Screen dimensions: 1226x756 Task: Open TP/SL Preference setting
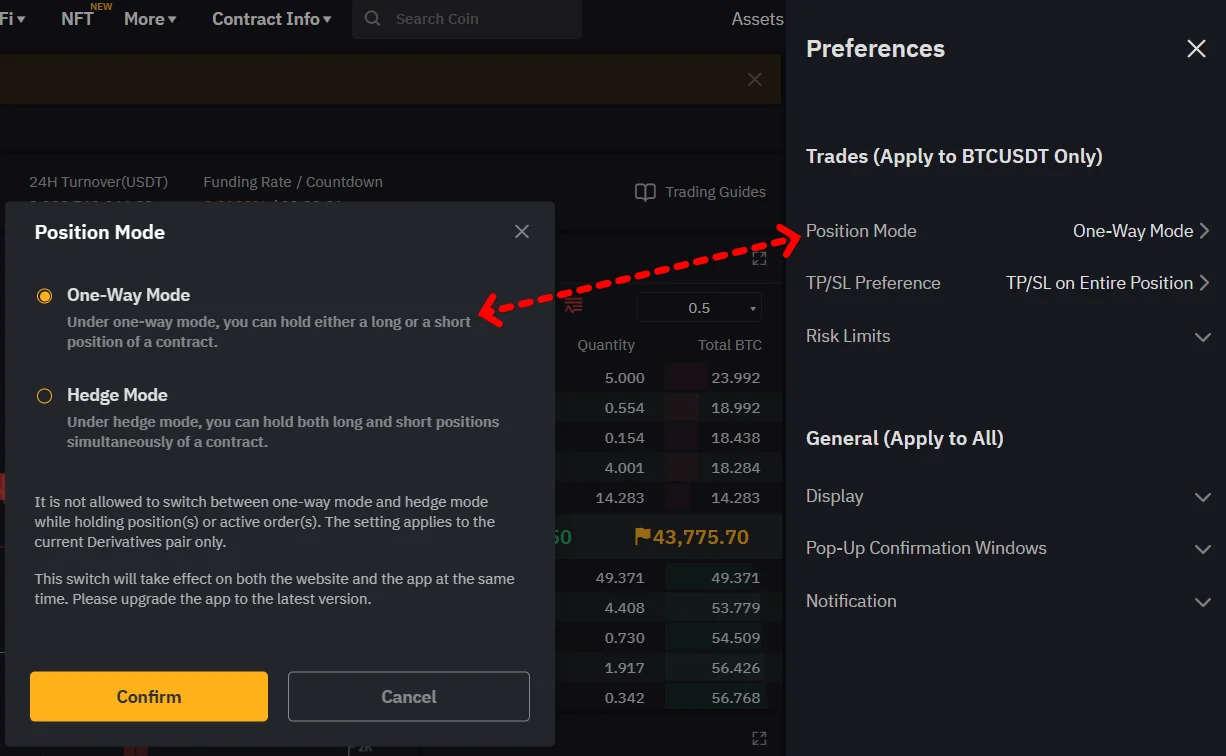pyautogui.click(x=1204, y=283)
